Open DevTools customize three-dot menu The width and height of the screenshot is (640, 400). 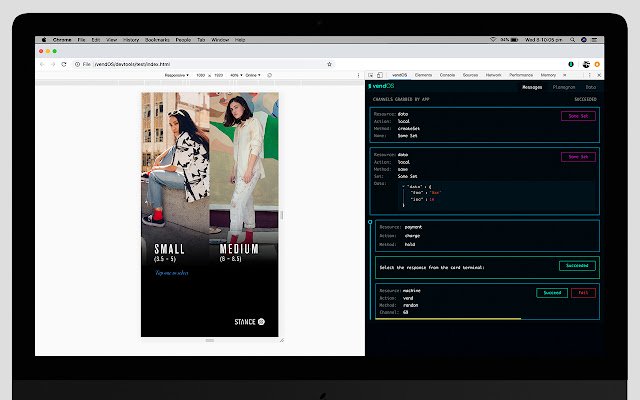(589, 75)
